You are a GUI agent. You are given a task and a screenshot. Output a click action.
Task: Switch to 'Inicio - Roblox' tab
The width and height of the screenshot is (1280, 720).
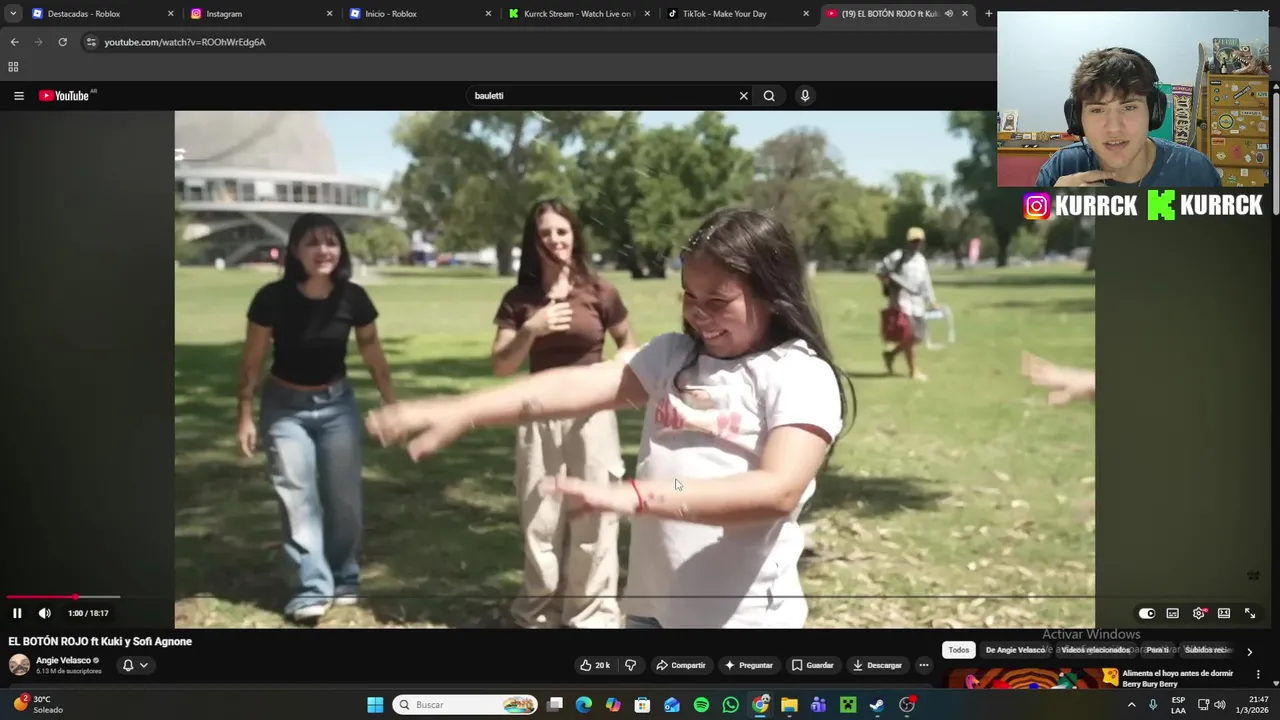pos(420,14)
